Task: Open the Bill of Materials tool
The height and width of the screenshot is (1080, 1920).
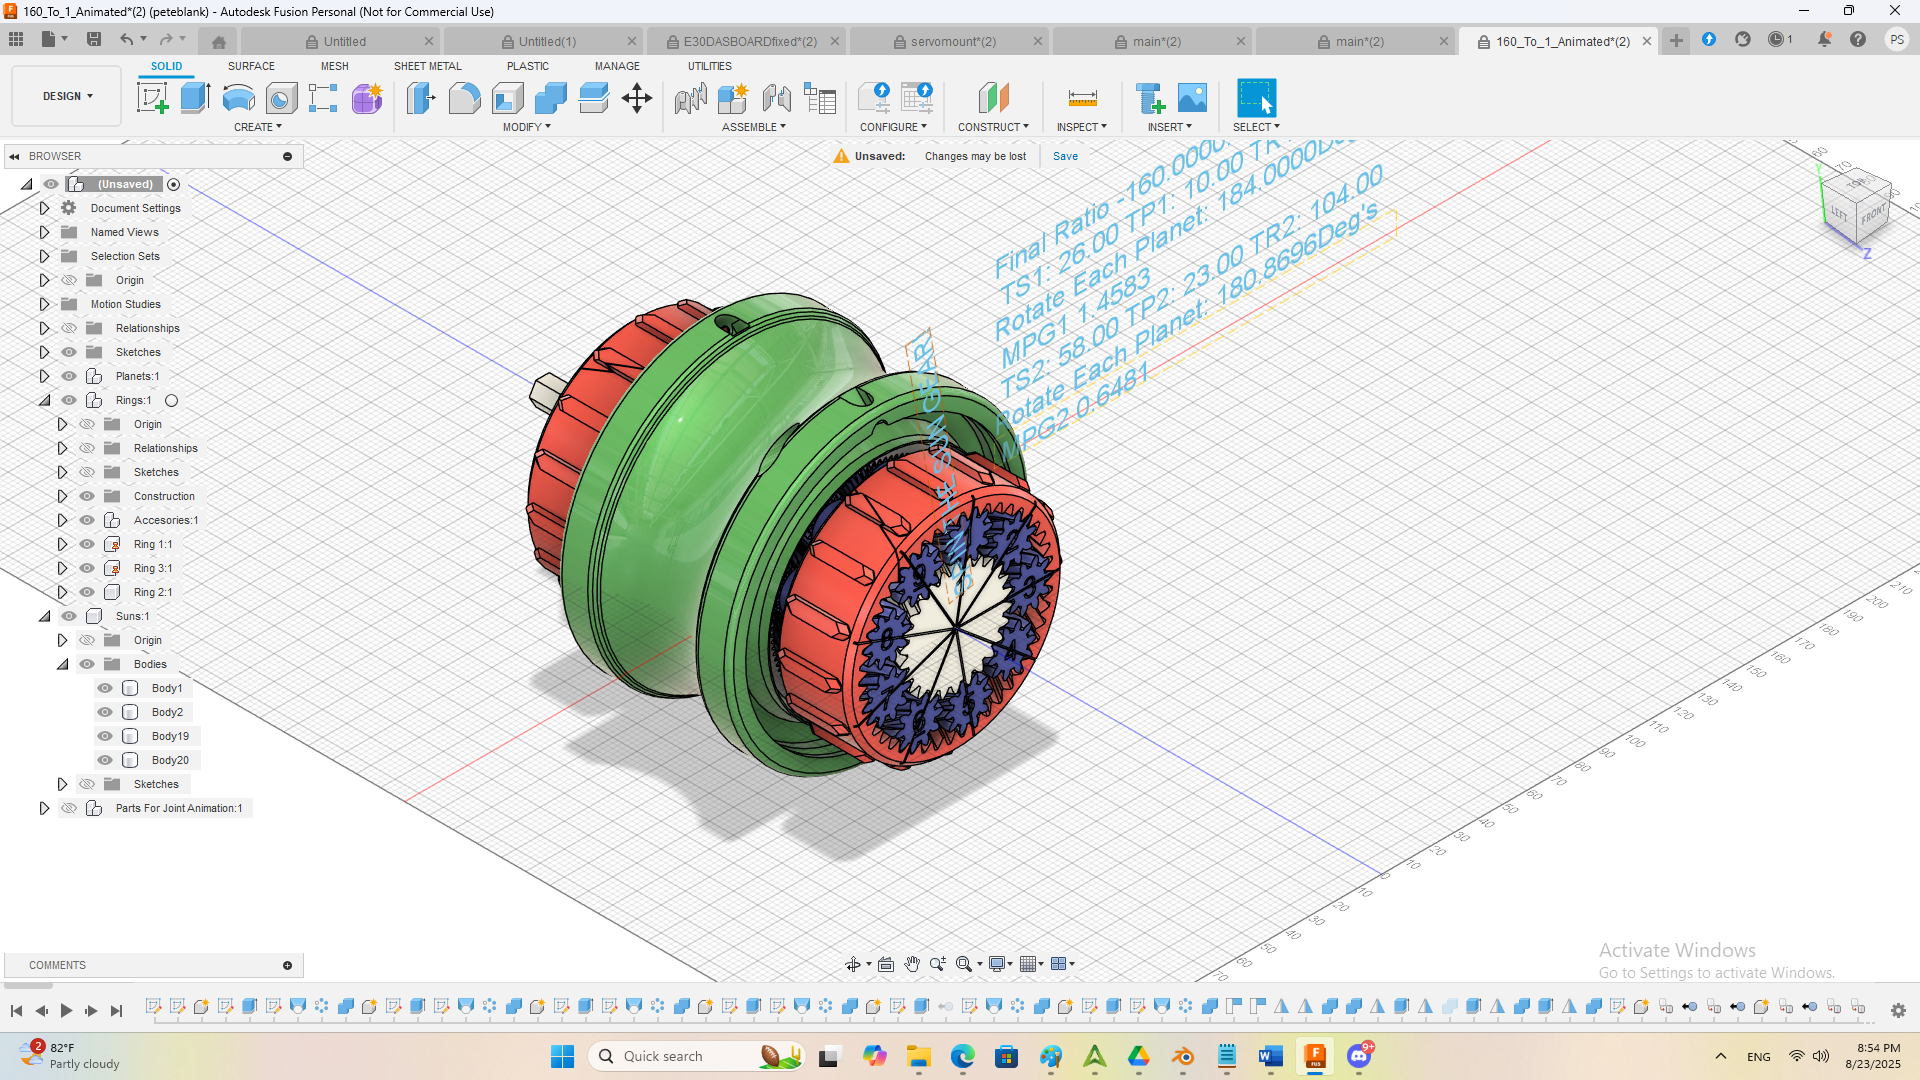Action: pyautogui.click(x=820, y=98)
